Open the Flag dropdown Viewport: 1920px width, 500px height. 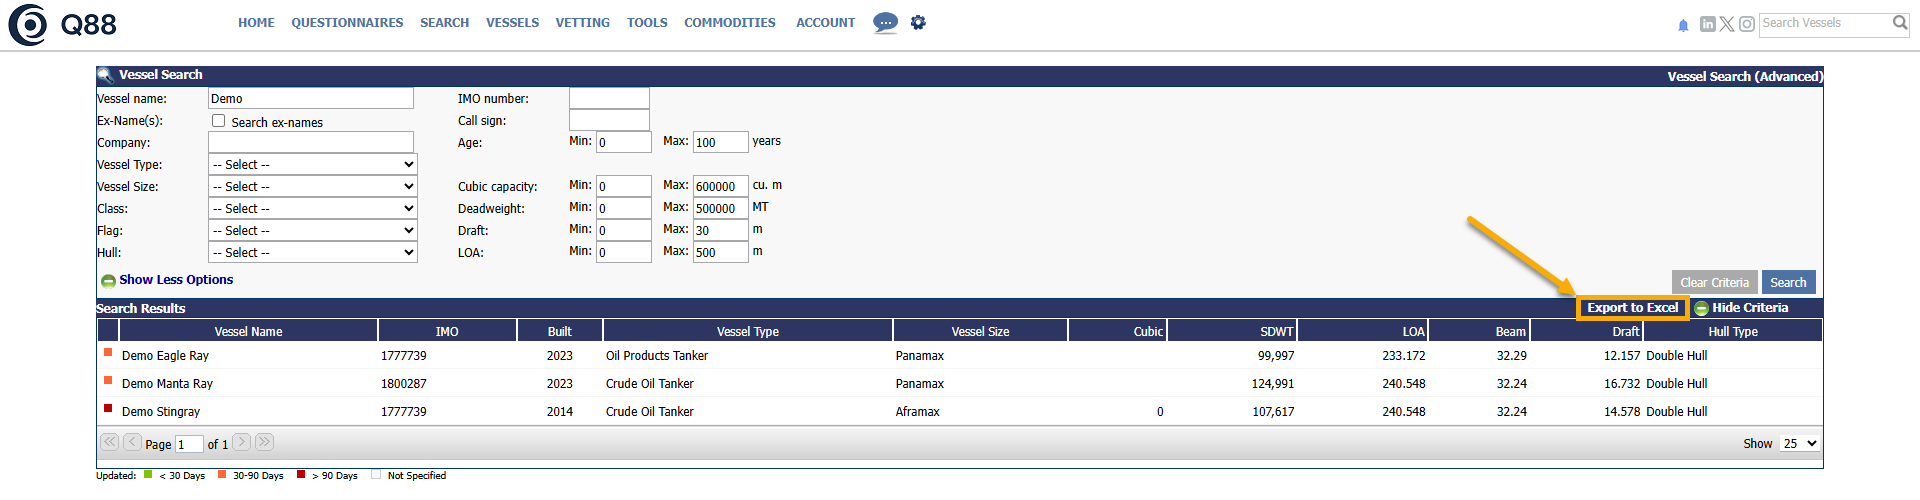(312, 230)
